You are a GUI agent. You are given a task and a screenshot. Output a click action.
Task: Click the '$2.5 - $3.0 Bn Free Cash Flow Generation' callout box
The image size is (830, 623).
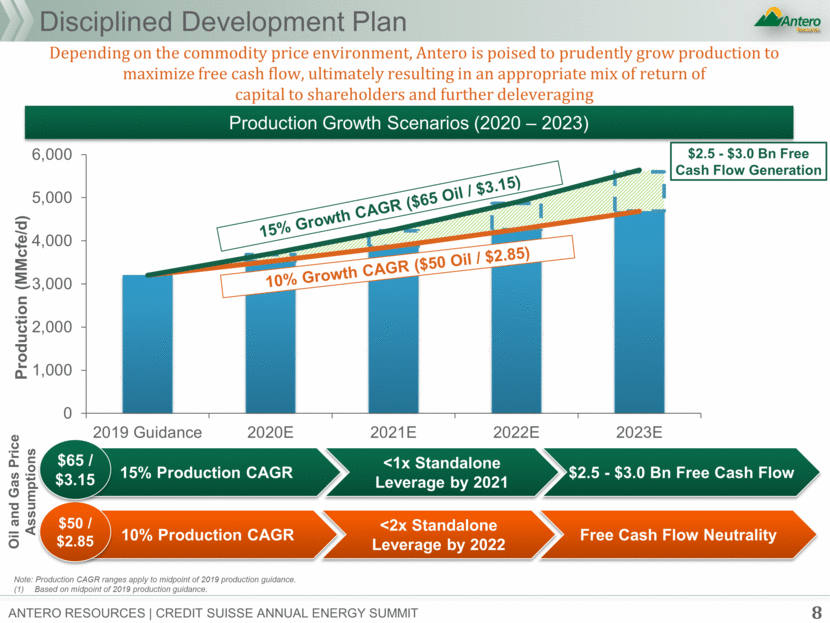click(748, 161)
